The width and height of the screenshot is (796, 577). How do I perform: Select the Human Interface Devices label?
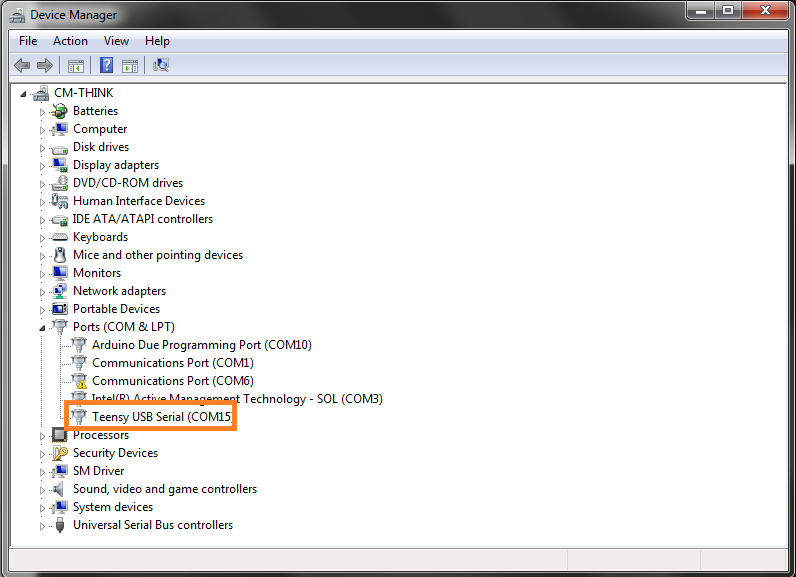pos(139,201)
